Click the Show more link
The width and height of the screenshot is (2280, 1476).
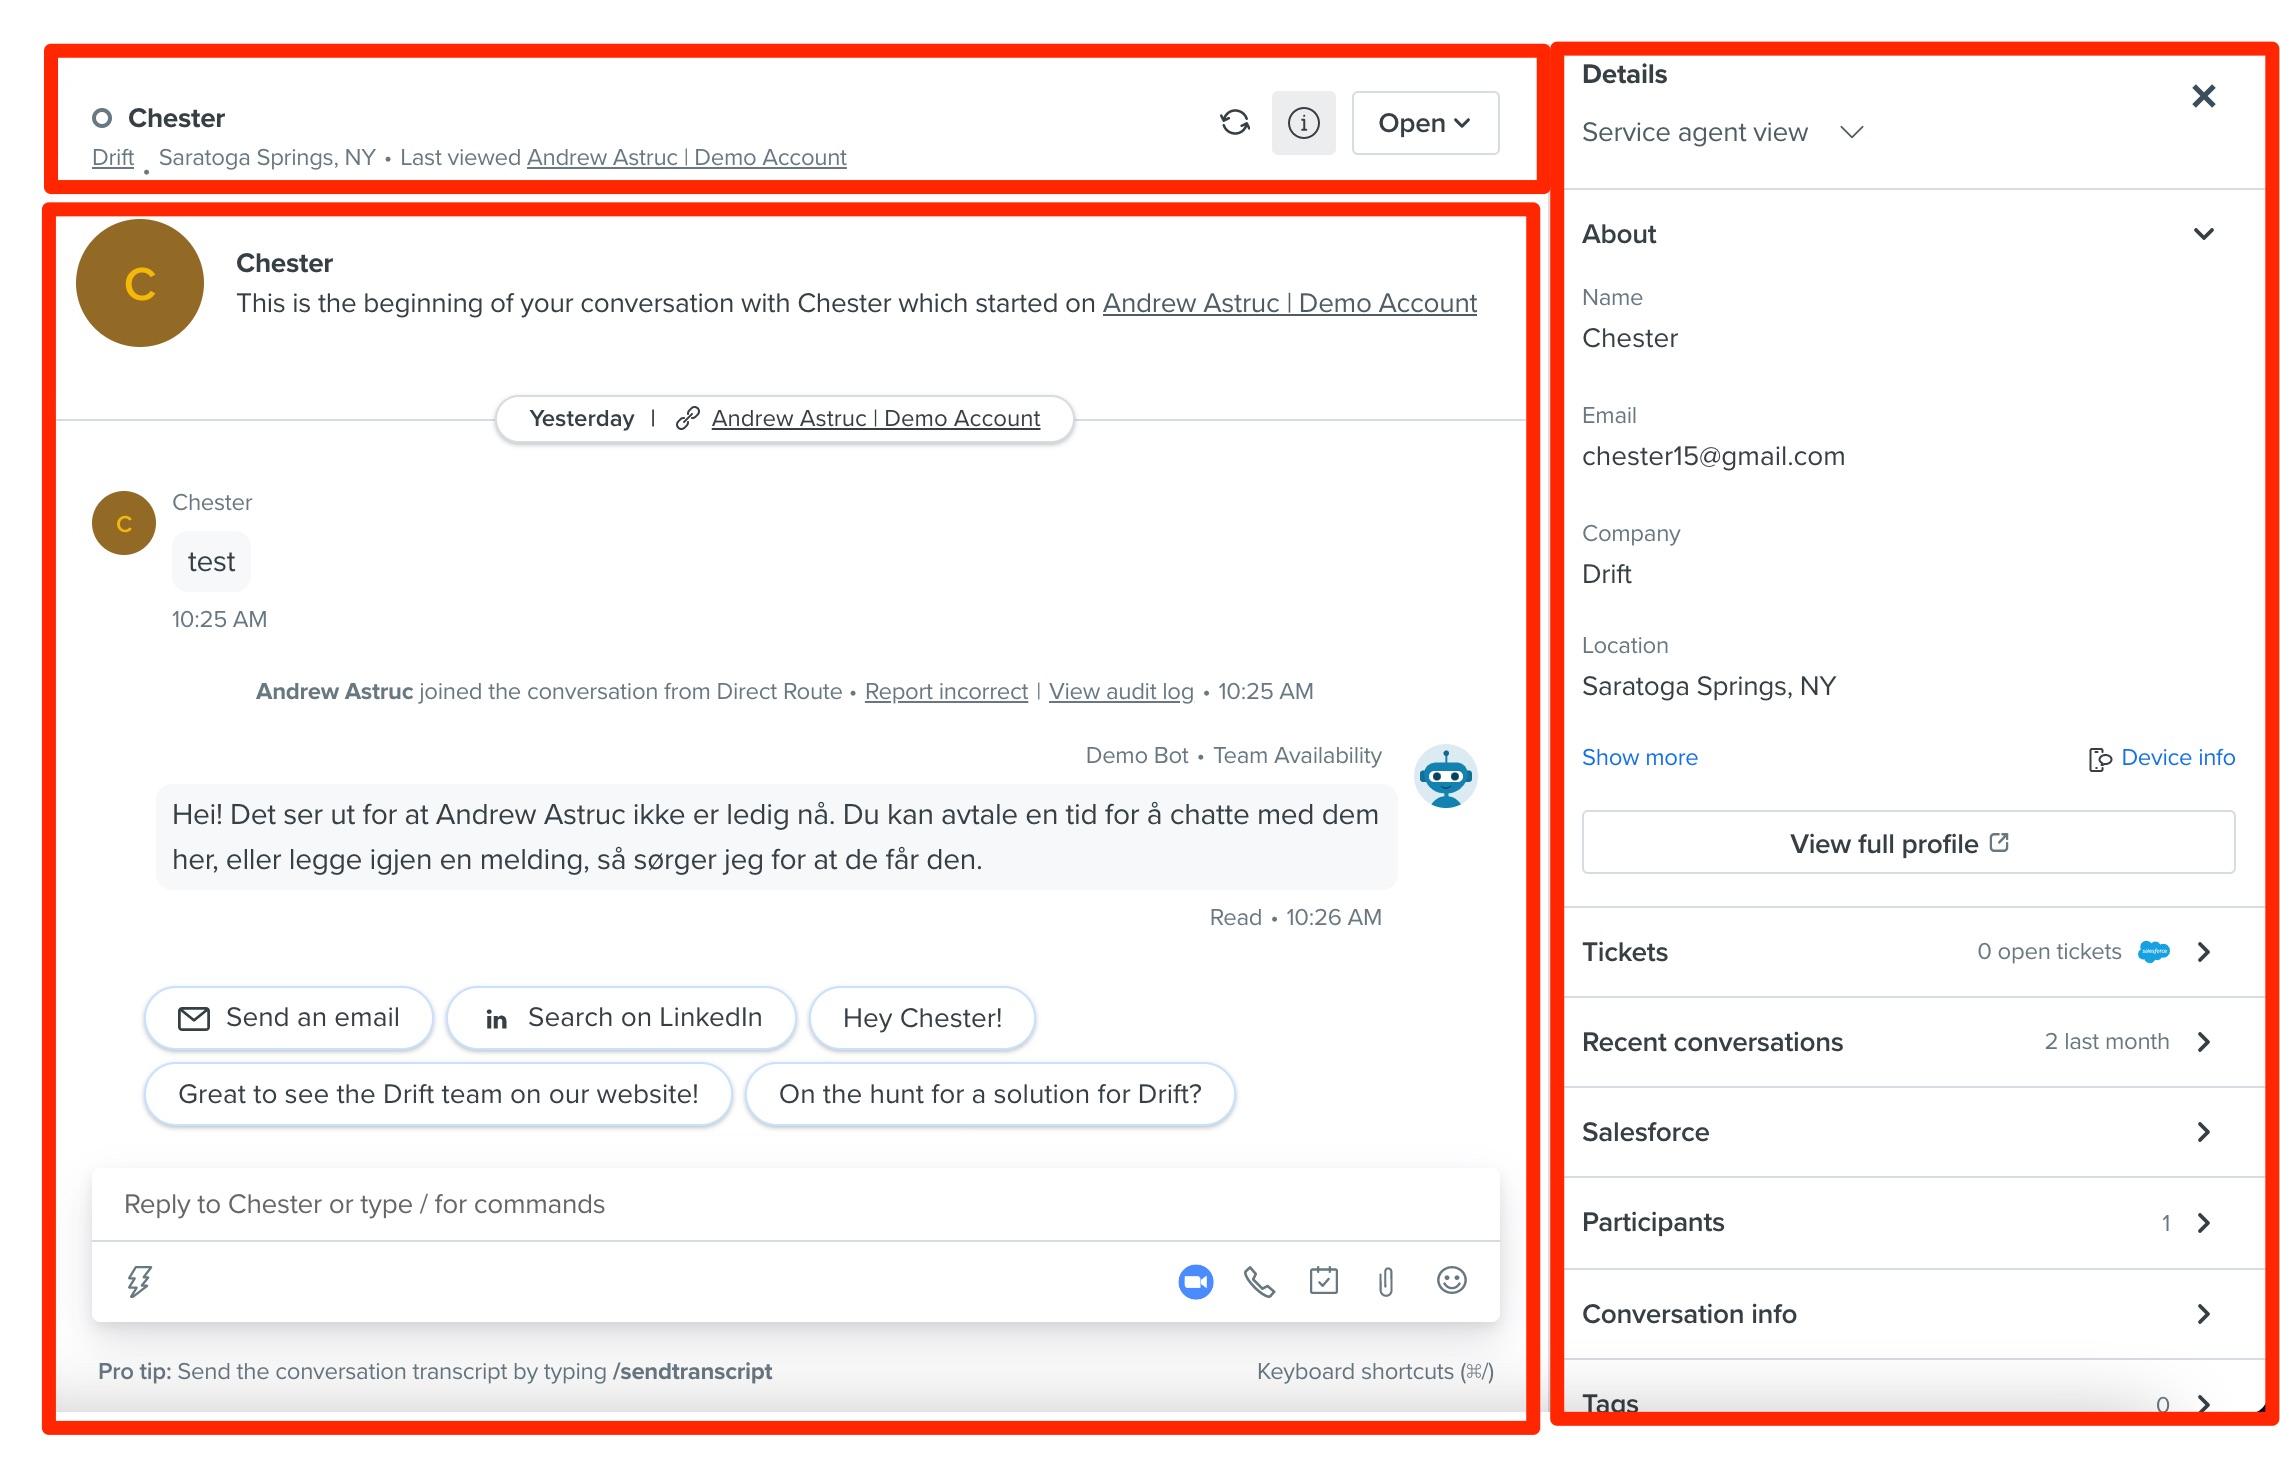[1640, 758]
